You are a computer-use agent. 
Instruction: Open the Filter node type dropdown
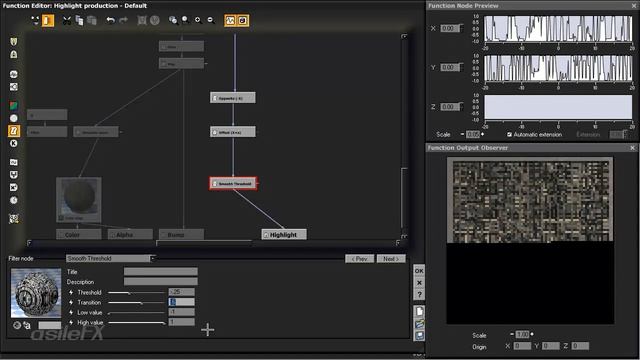(x=111, y=258)
